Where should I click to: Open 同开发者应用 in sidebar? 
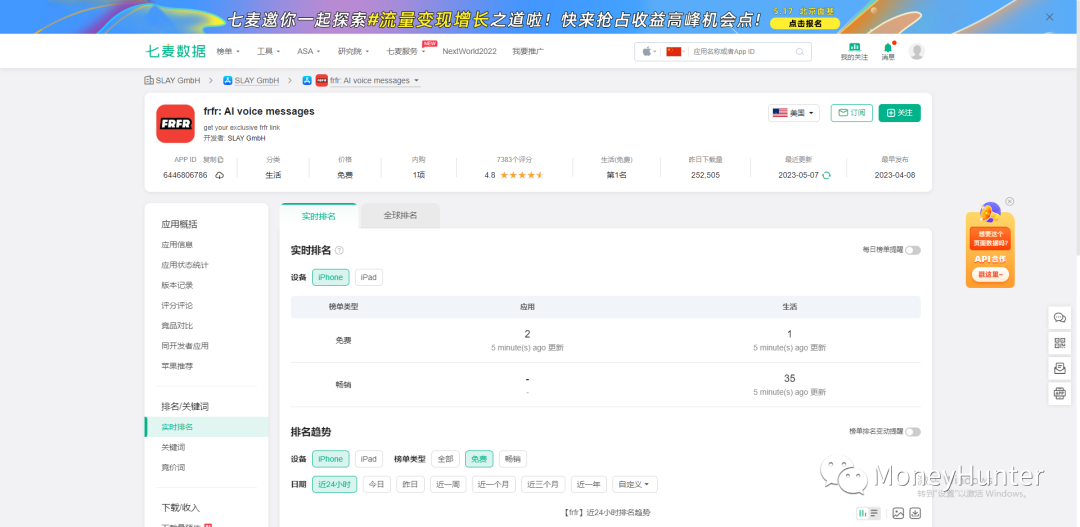(x=185, y=346)
